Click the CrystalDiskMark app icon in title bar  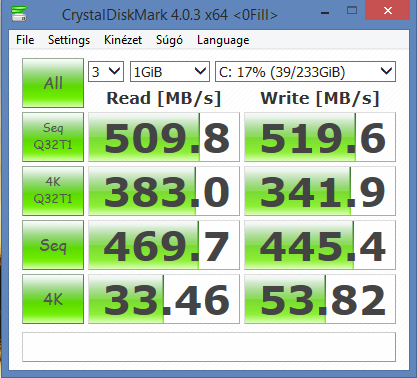click(x=19, y=14)
